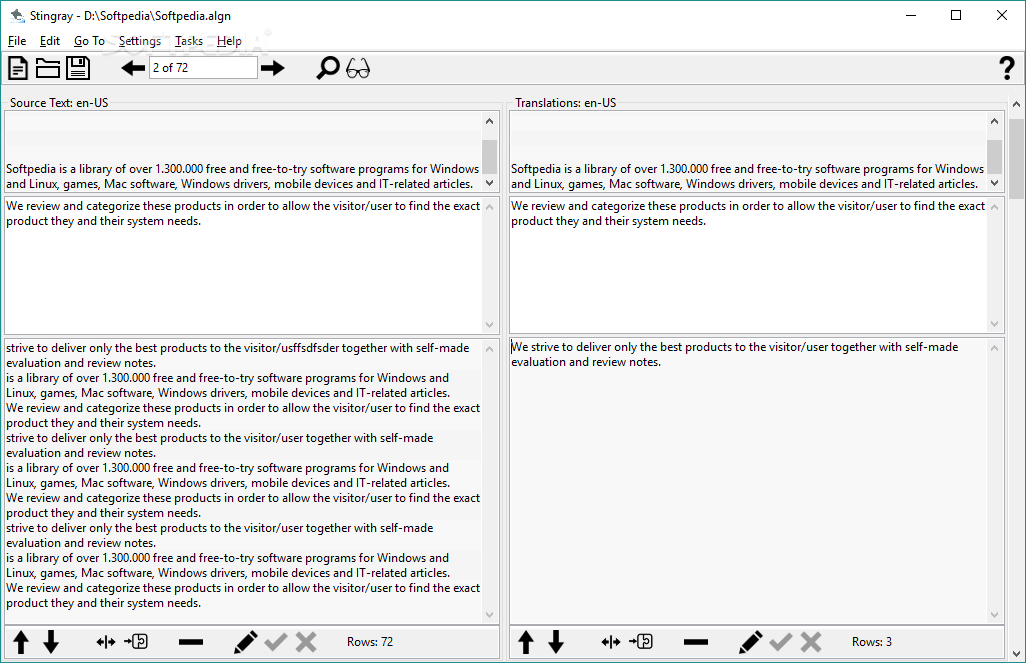This screenshot has width=1026, height=663.
Task: Merge translation segment icon
Action: tap(641, 641)
